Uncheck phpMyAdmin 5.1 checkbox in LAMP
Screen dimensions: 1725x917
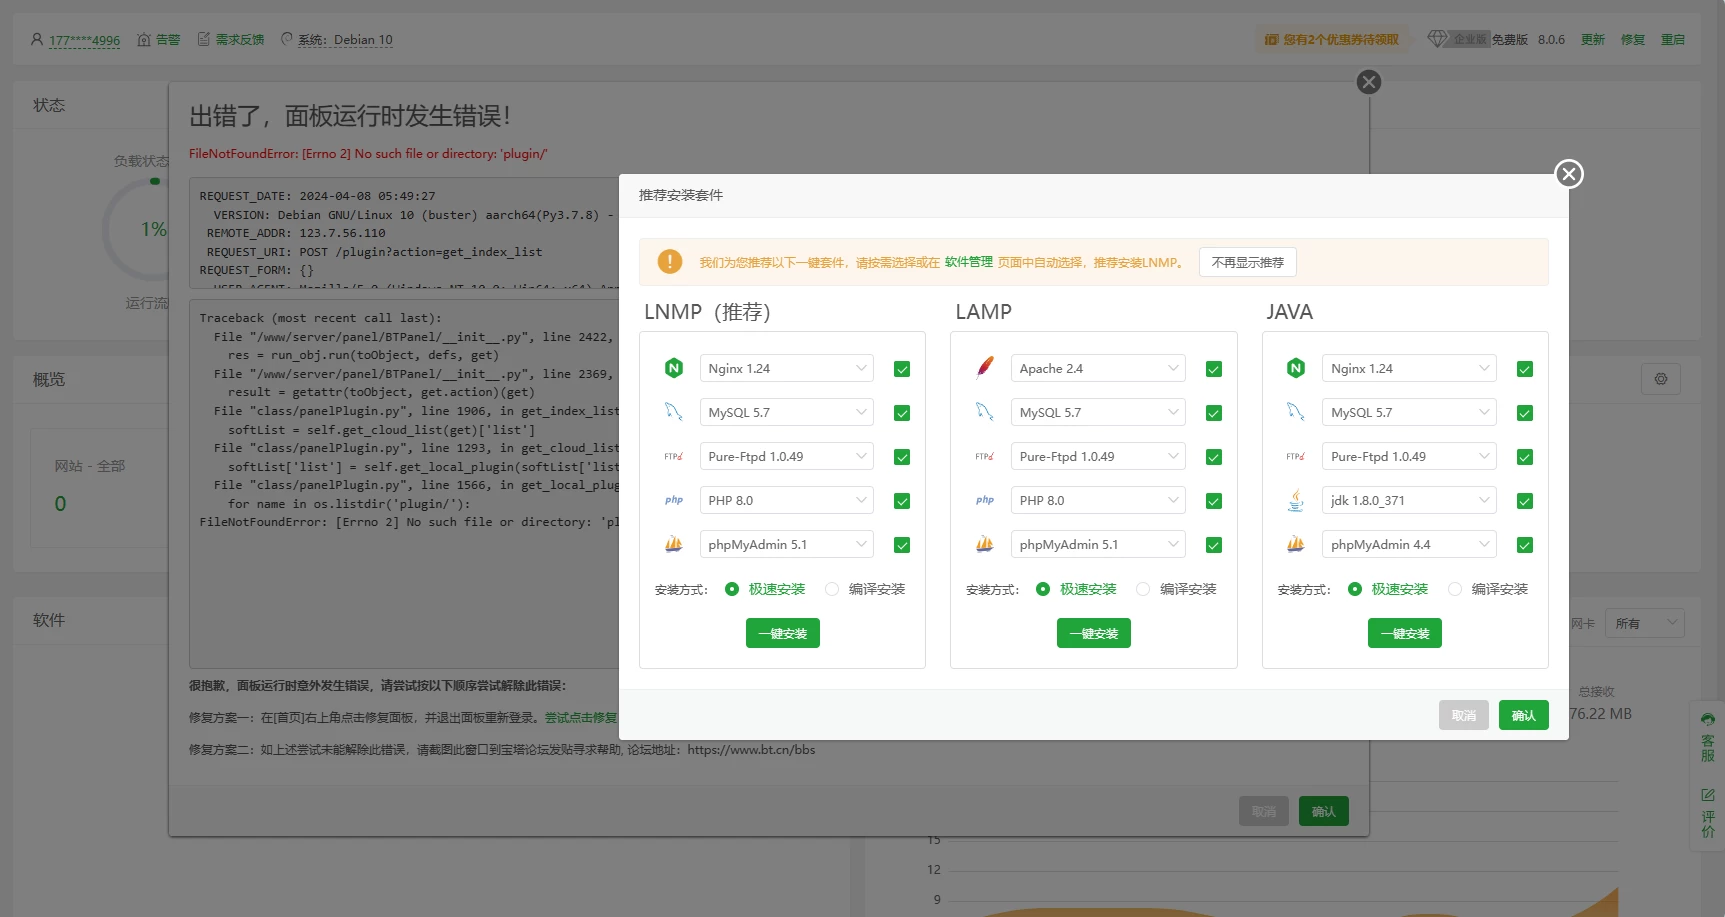[1214, 545]
